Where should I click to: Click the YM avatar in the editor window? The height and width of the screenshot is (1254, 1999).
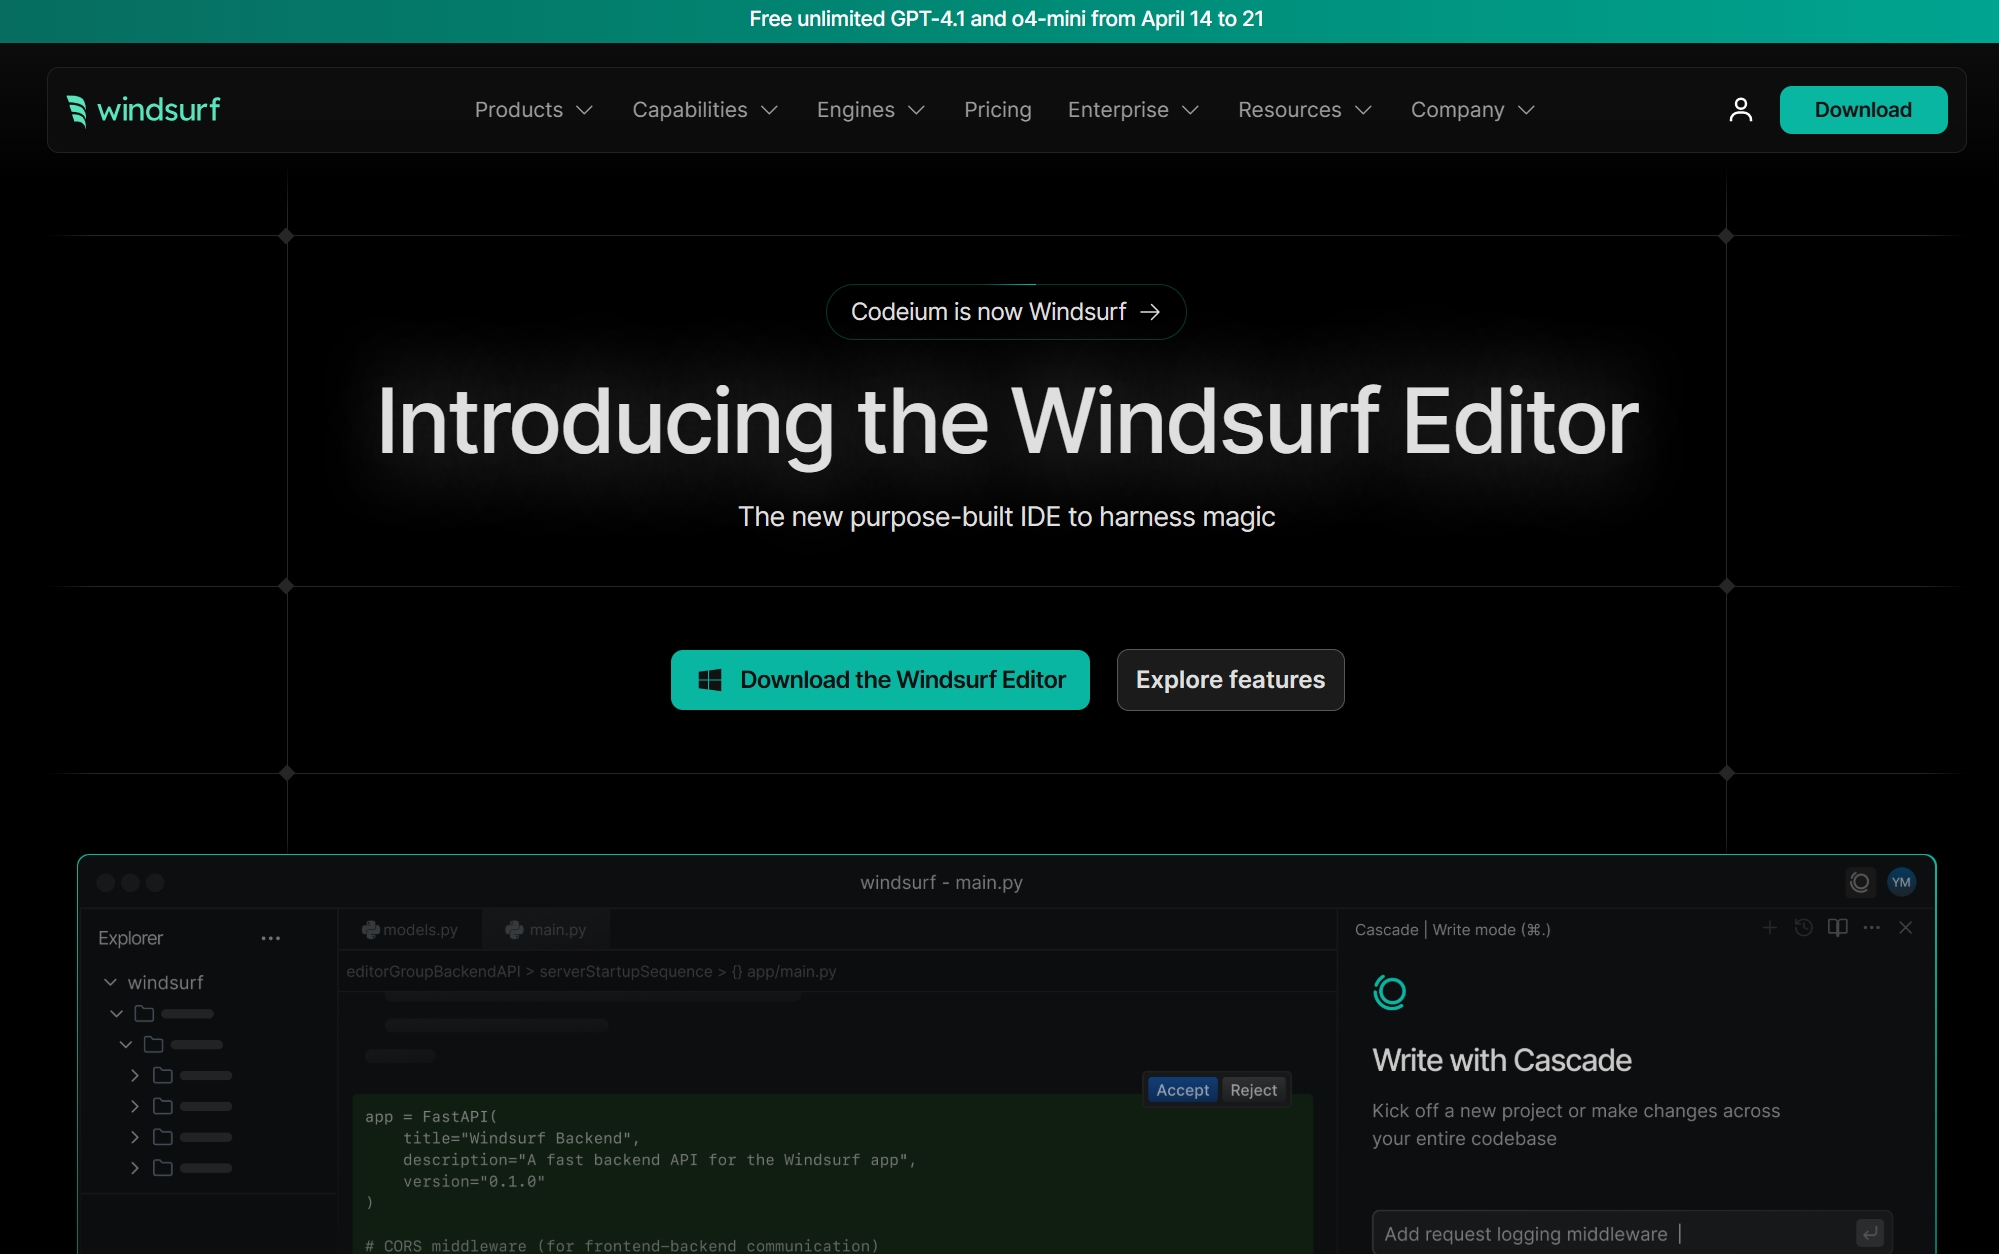coord(1901,882)
